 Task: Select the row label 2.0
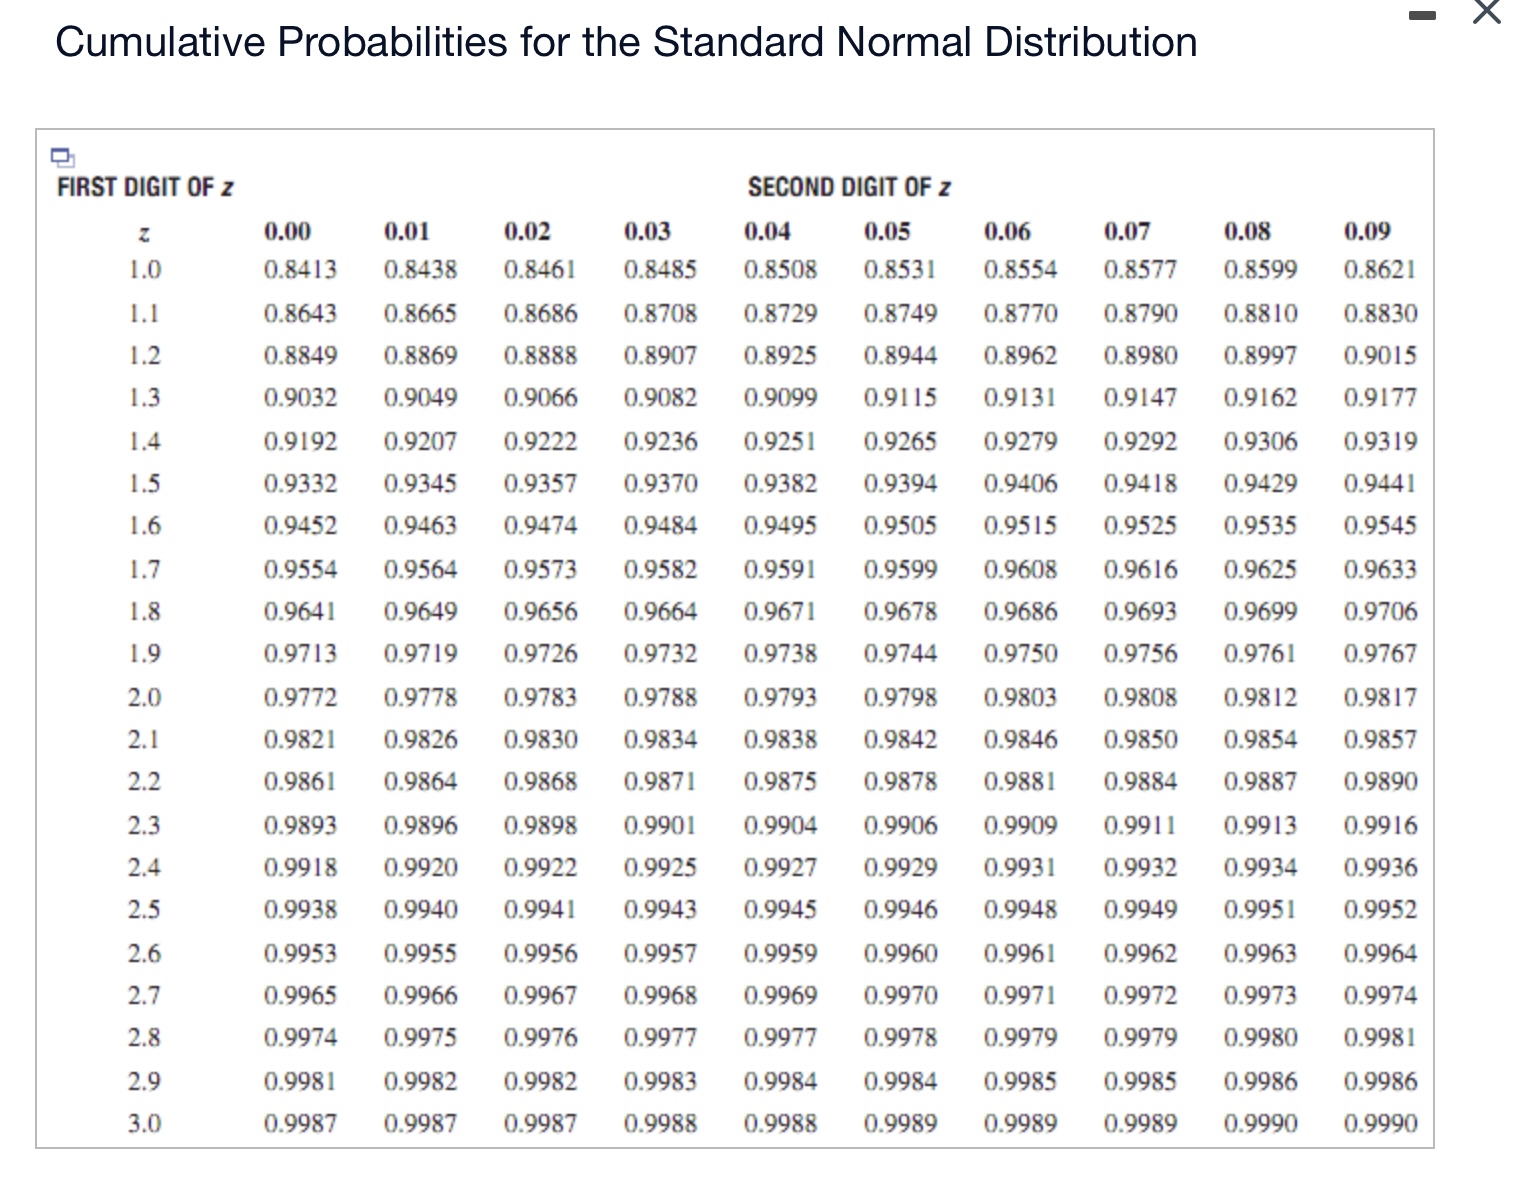(x=143, y=697)
